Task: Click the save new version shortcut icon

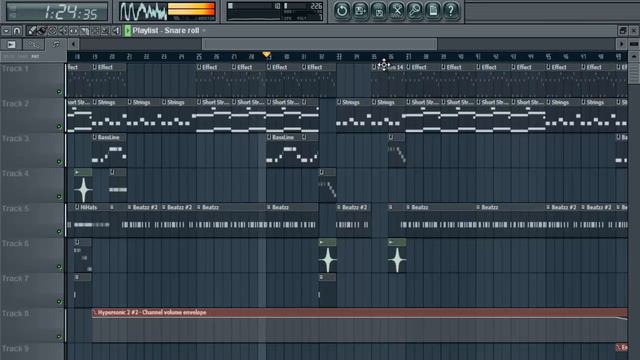Action: coord(360,11)
